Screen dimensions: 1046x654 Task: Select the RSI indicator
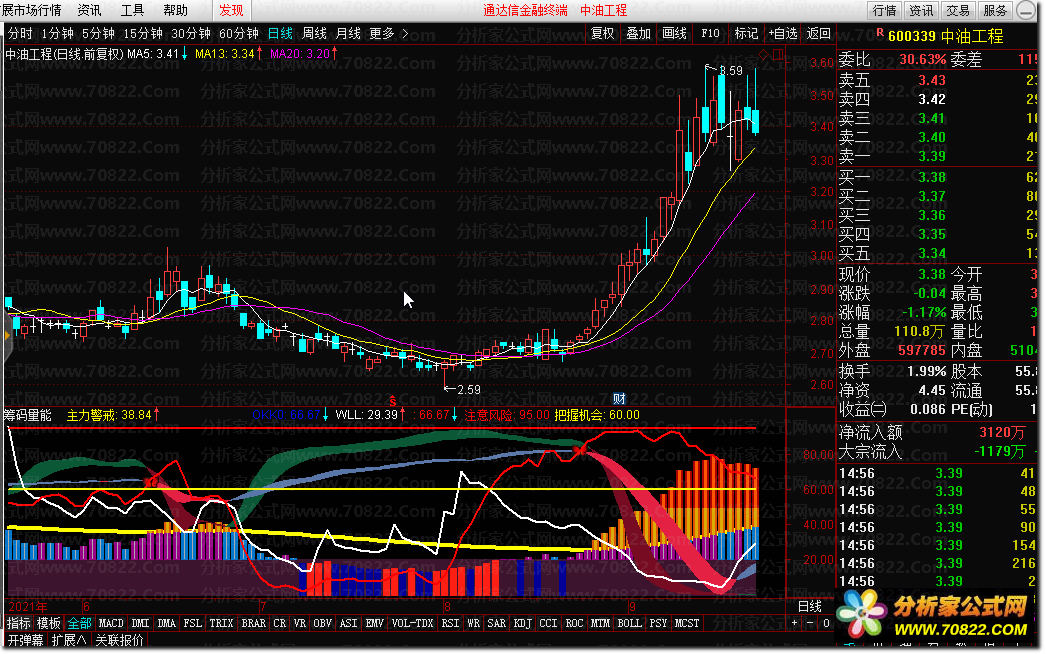pos(450,623)
